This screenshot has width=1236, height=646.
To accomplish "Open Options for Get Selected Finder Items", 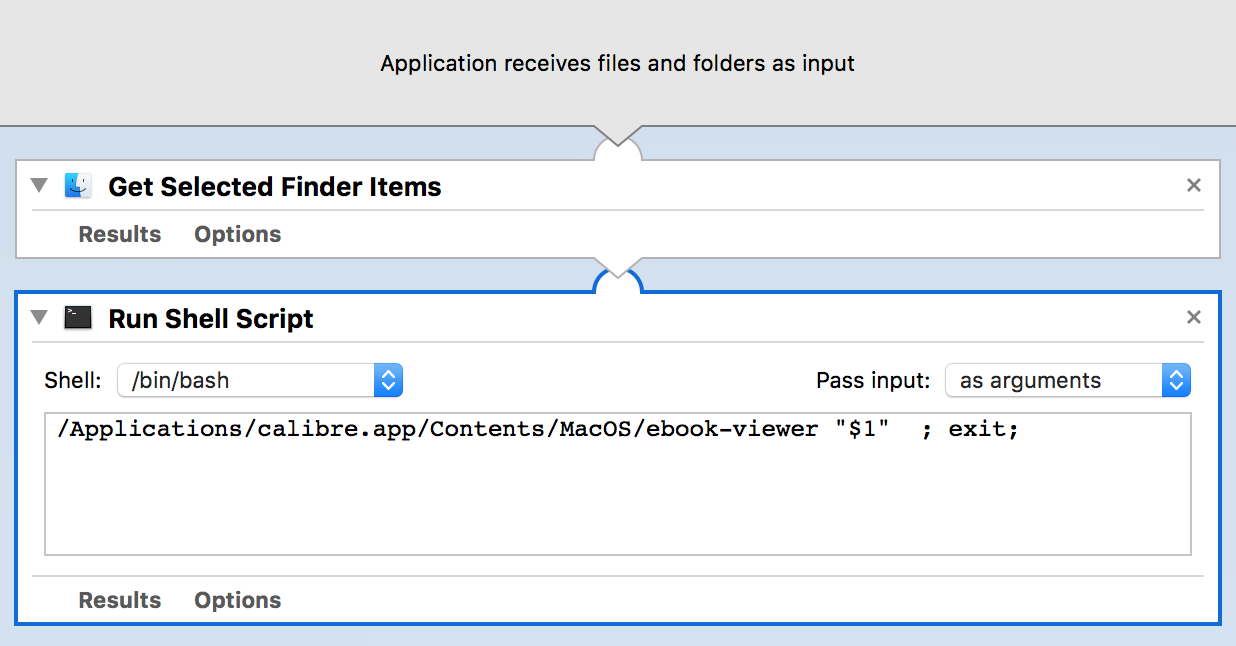I will coord(237,234).
